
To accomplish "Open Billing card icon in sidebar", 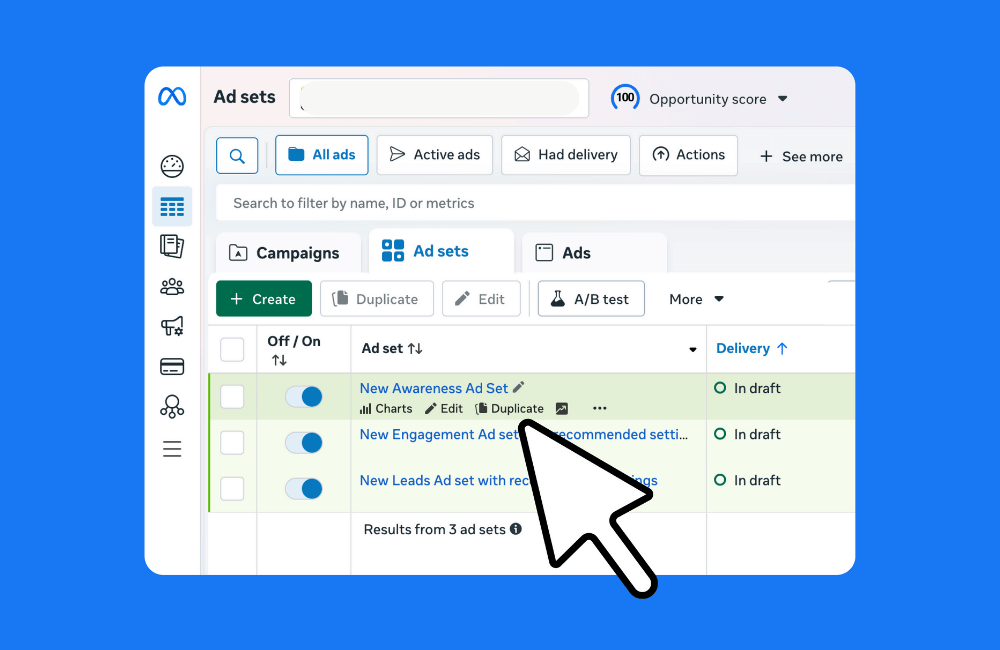I will (x=172, y=366).
